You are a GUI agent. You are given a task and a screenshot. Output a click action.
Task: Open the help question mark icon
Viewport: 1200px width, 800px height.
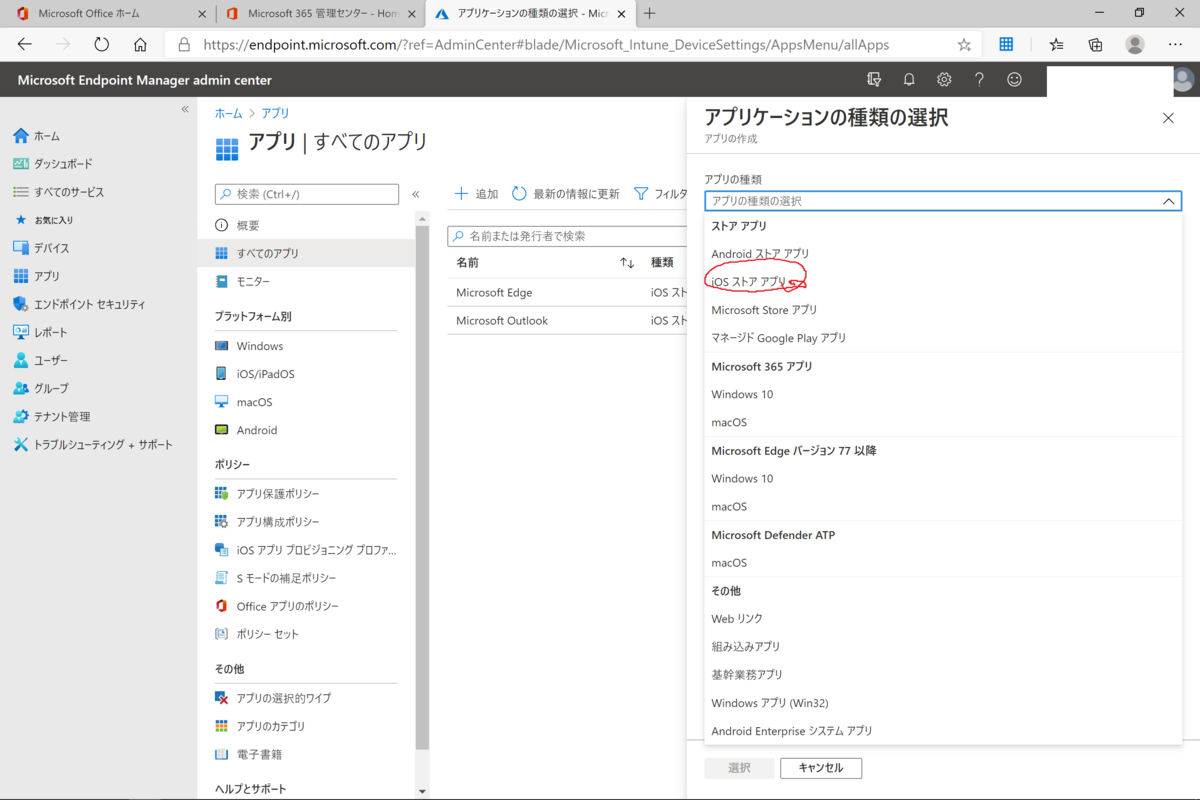click(x=979, y=79)
